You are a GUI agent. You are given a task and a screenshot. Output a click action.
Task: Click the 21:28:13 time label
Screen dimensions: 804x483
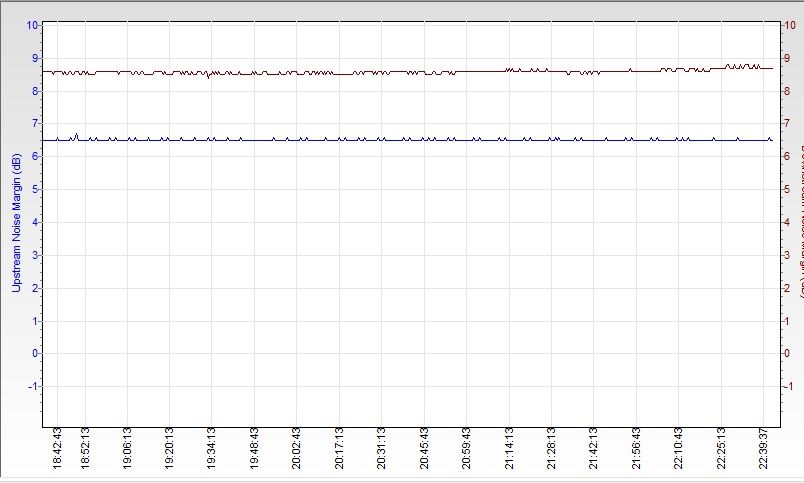click(x=551, y=448)
